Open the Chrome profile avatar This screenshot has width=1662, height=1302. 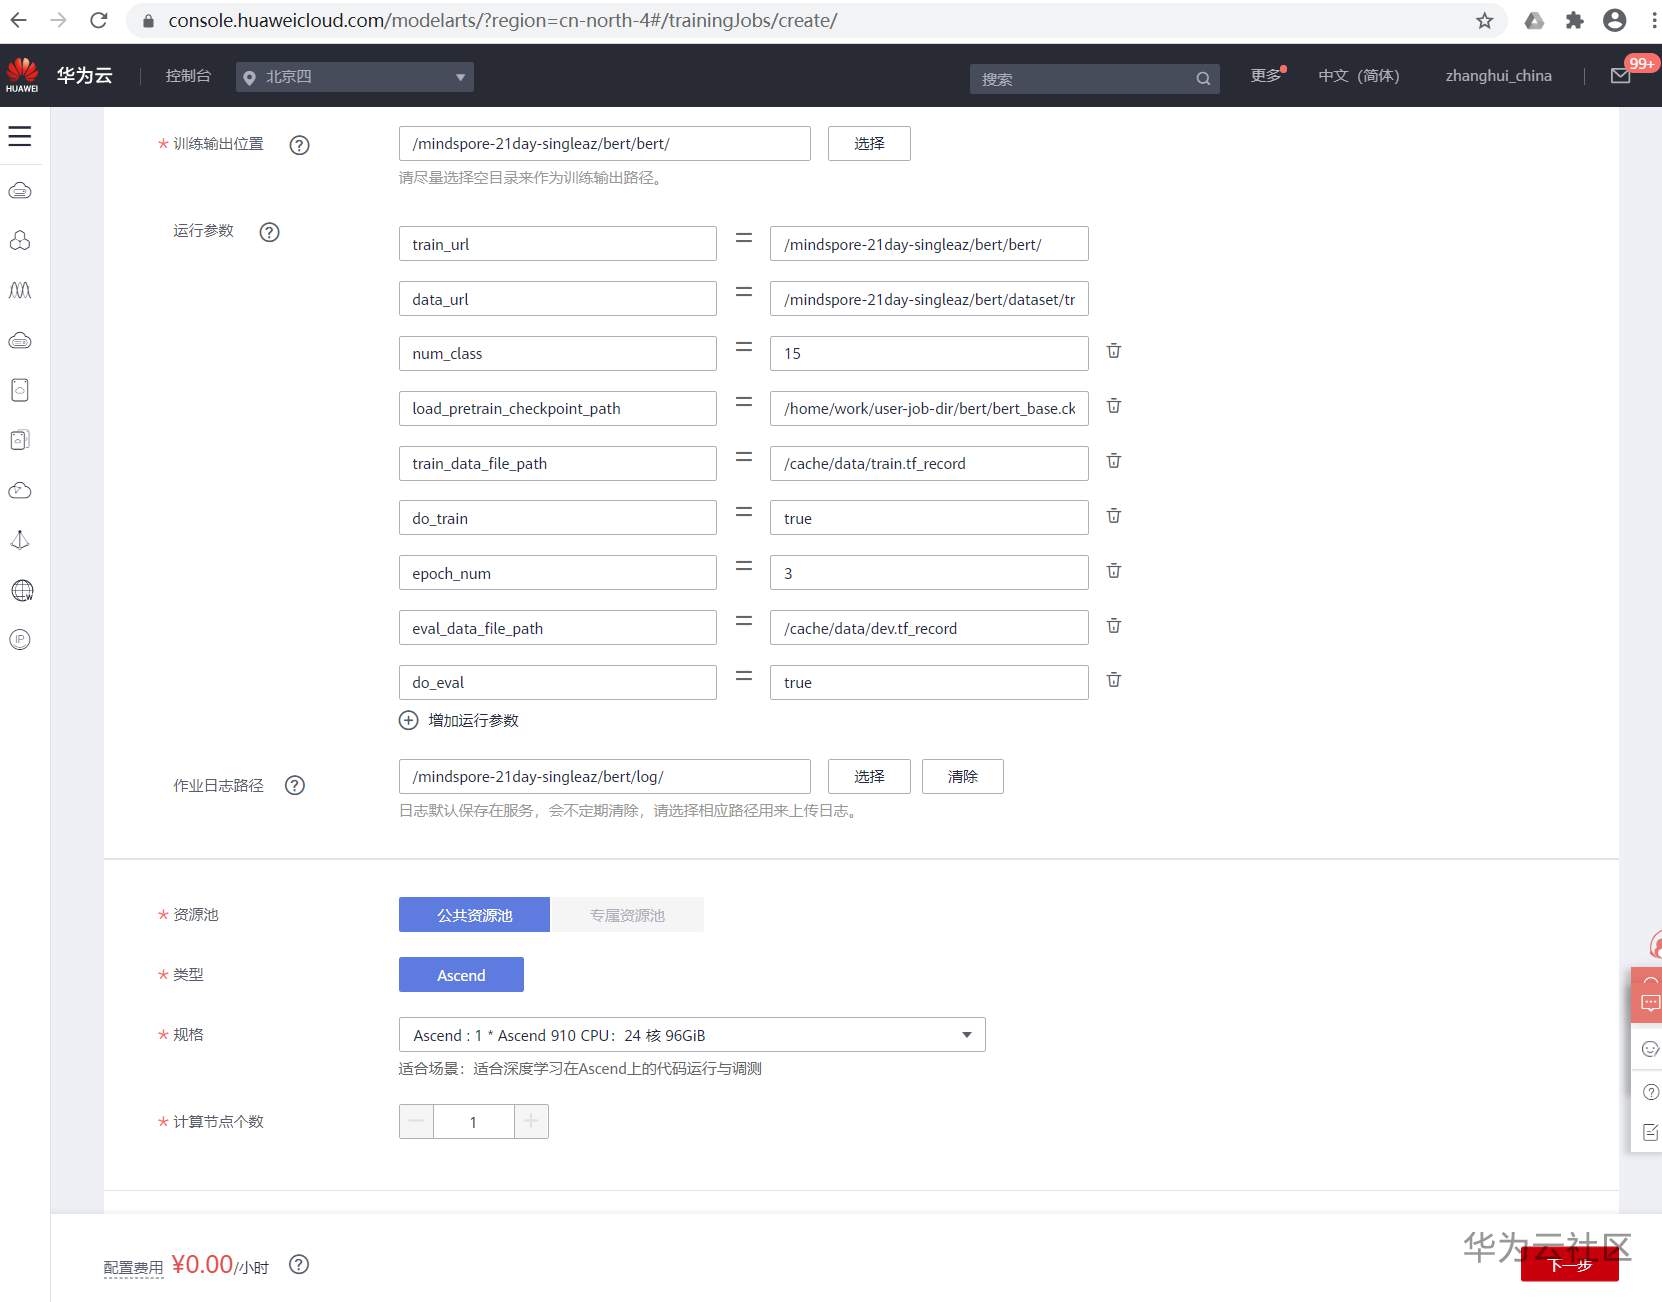[x=1614, y=20]
